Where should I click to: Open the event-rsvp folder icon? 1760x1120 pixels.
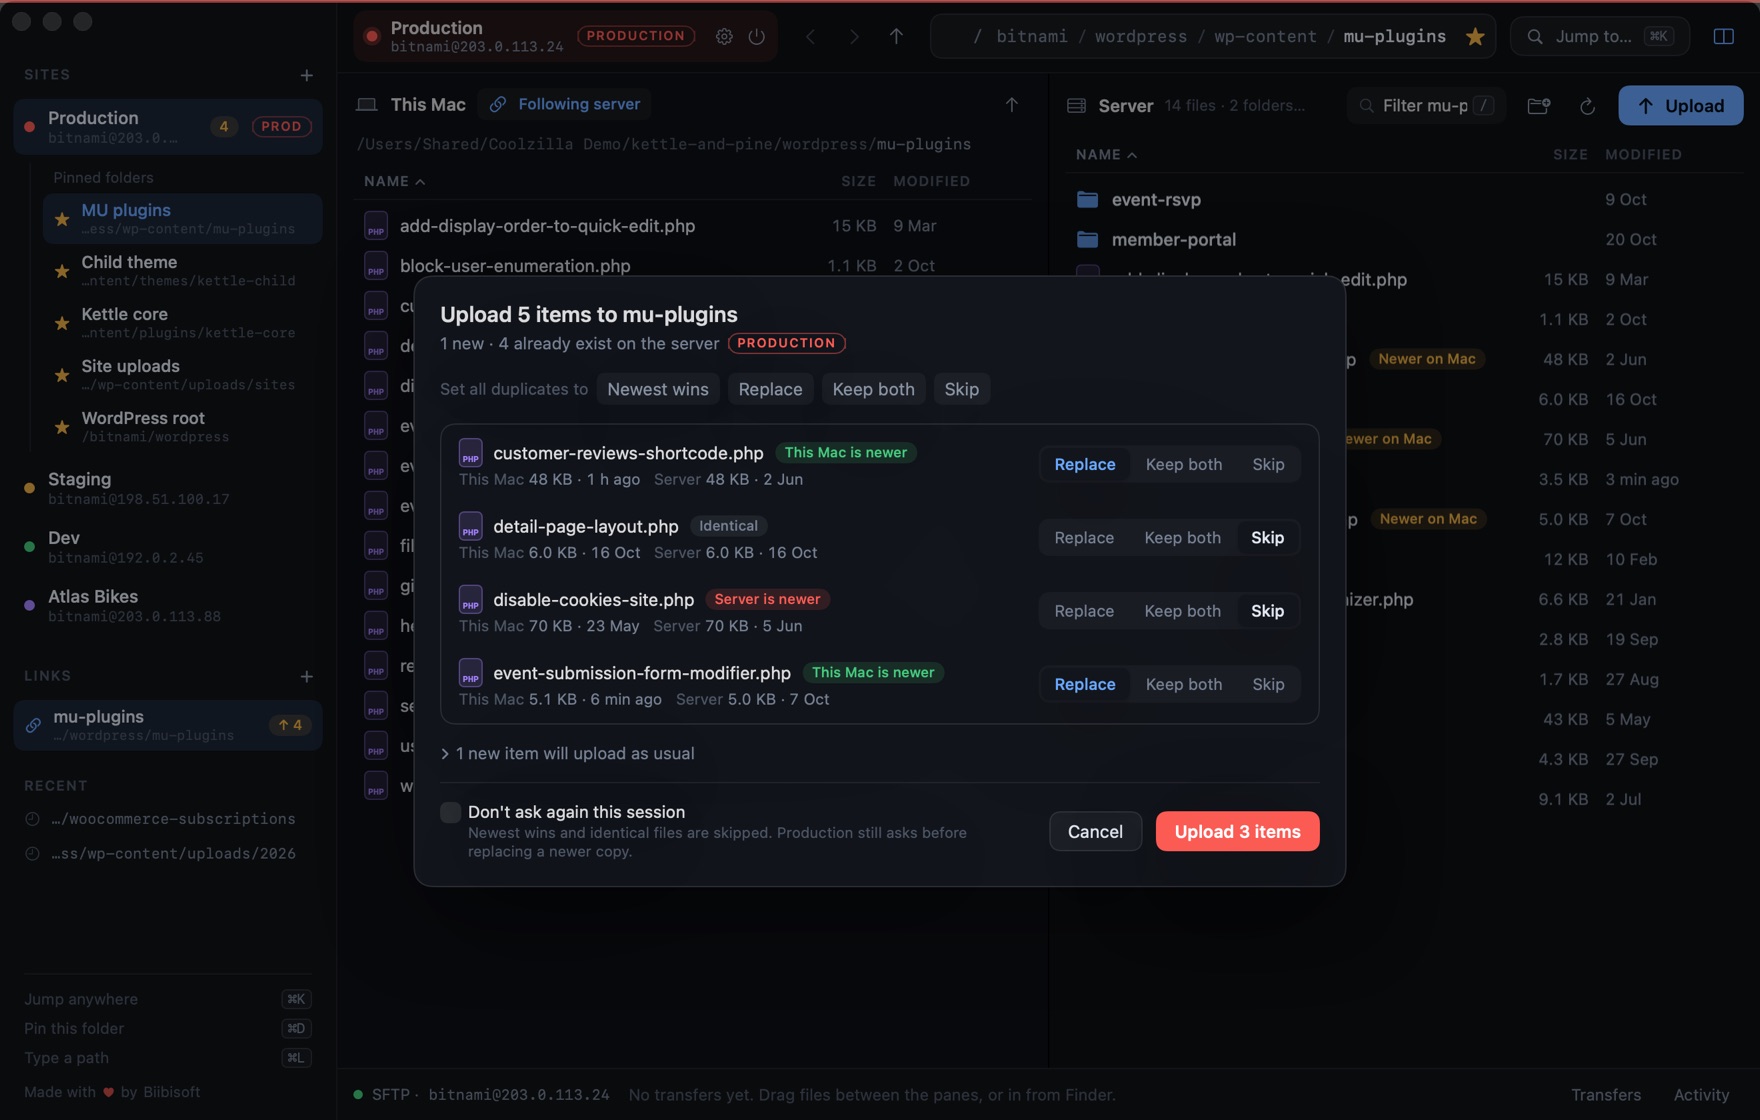click(1087, 199)
